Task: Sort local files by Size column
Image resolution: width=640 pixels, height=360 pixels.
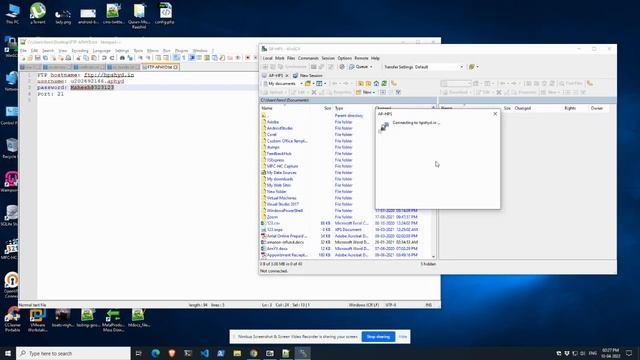Action: (327, 108)
